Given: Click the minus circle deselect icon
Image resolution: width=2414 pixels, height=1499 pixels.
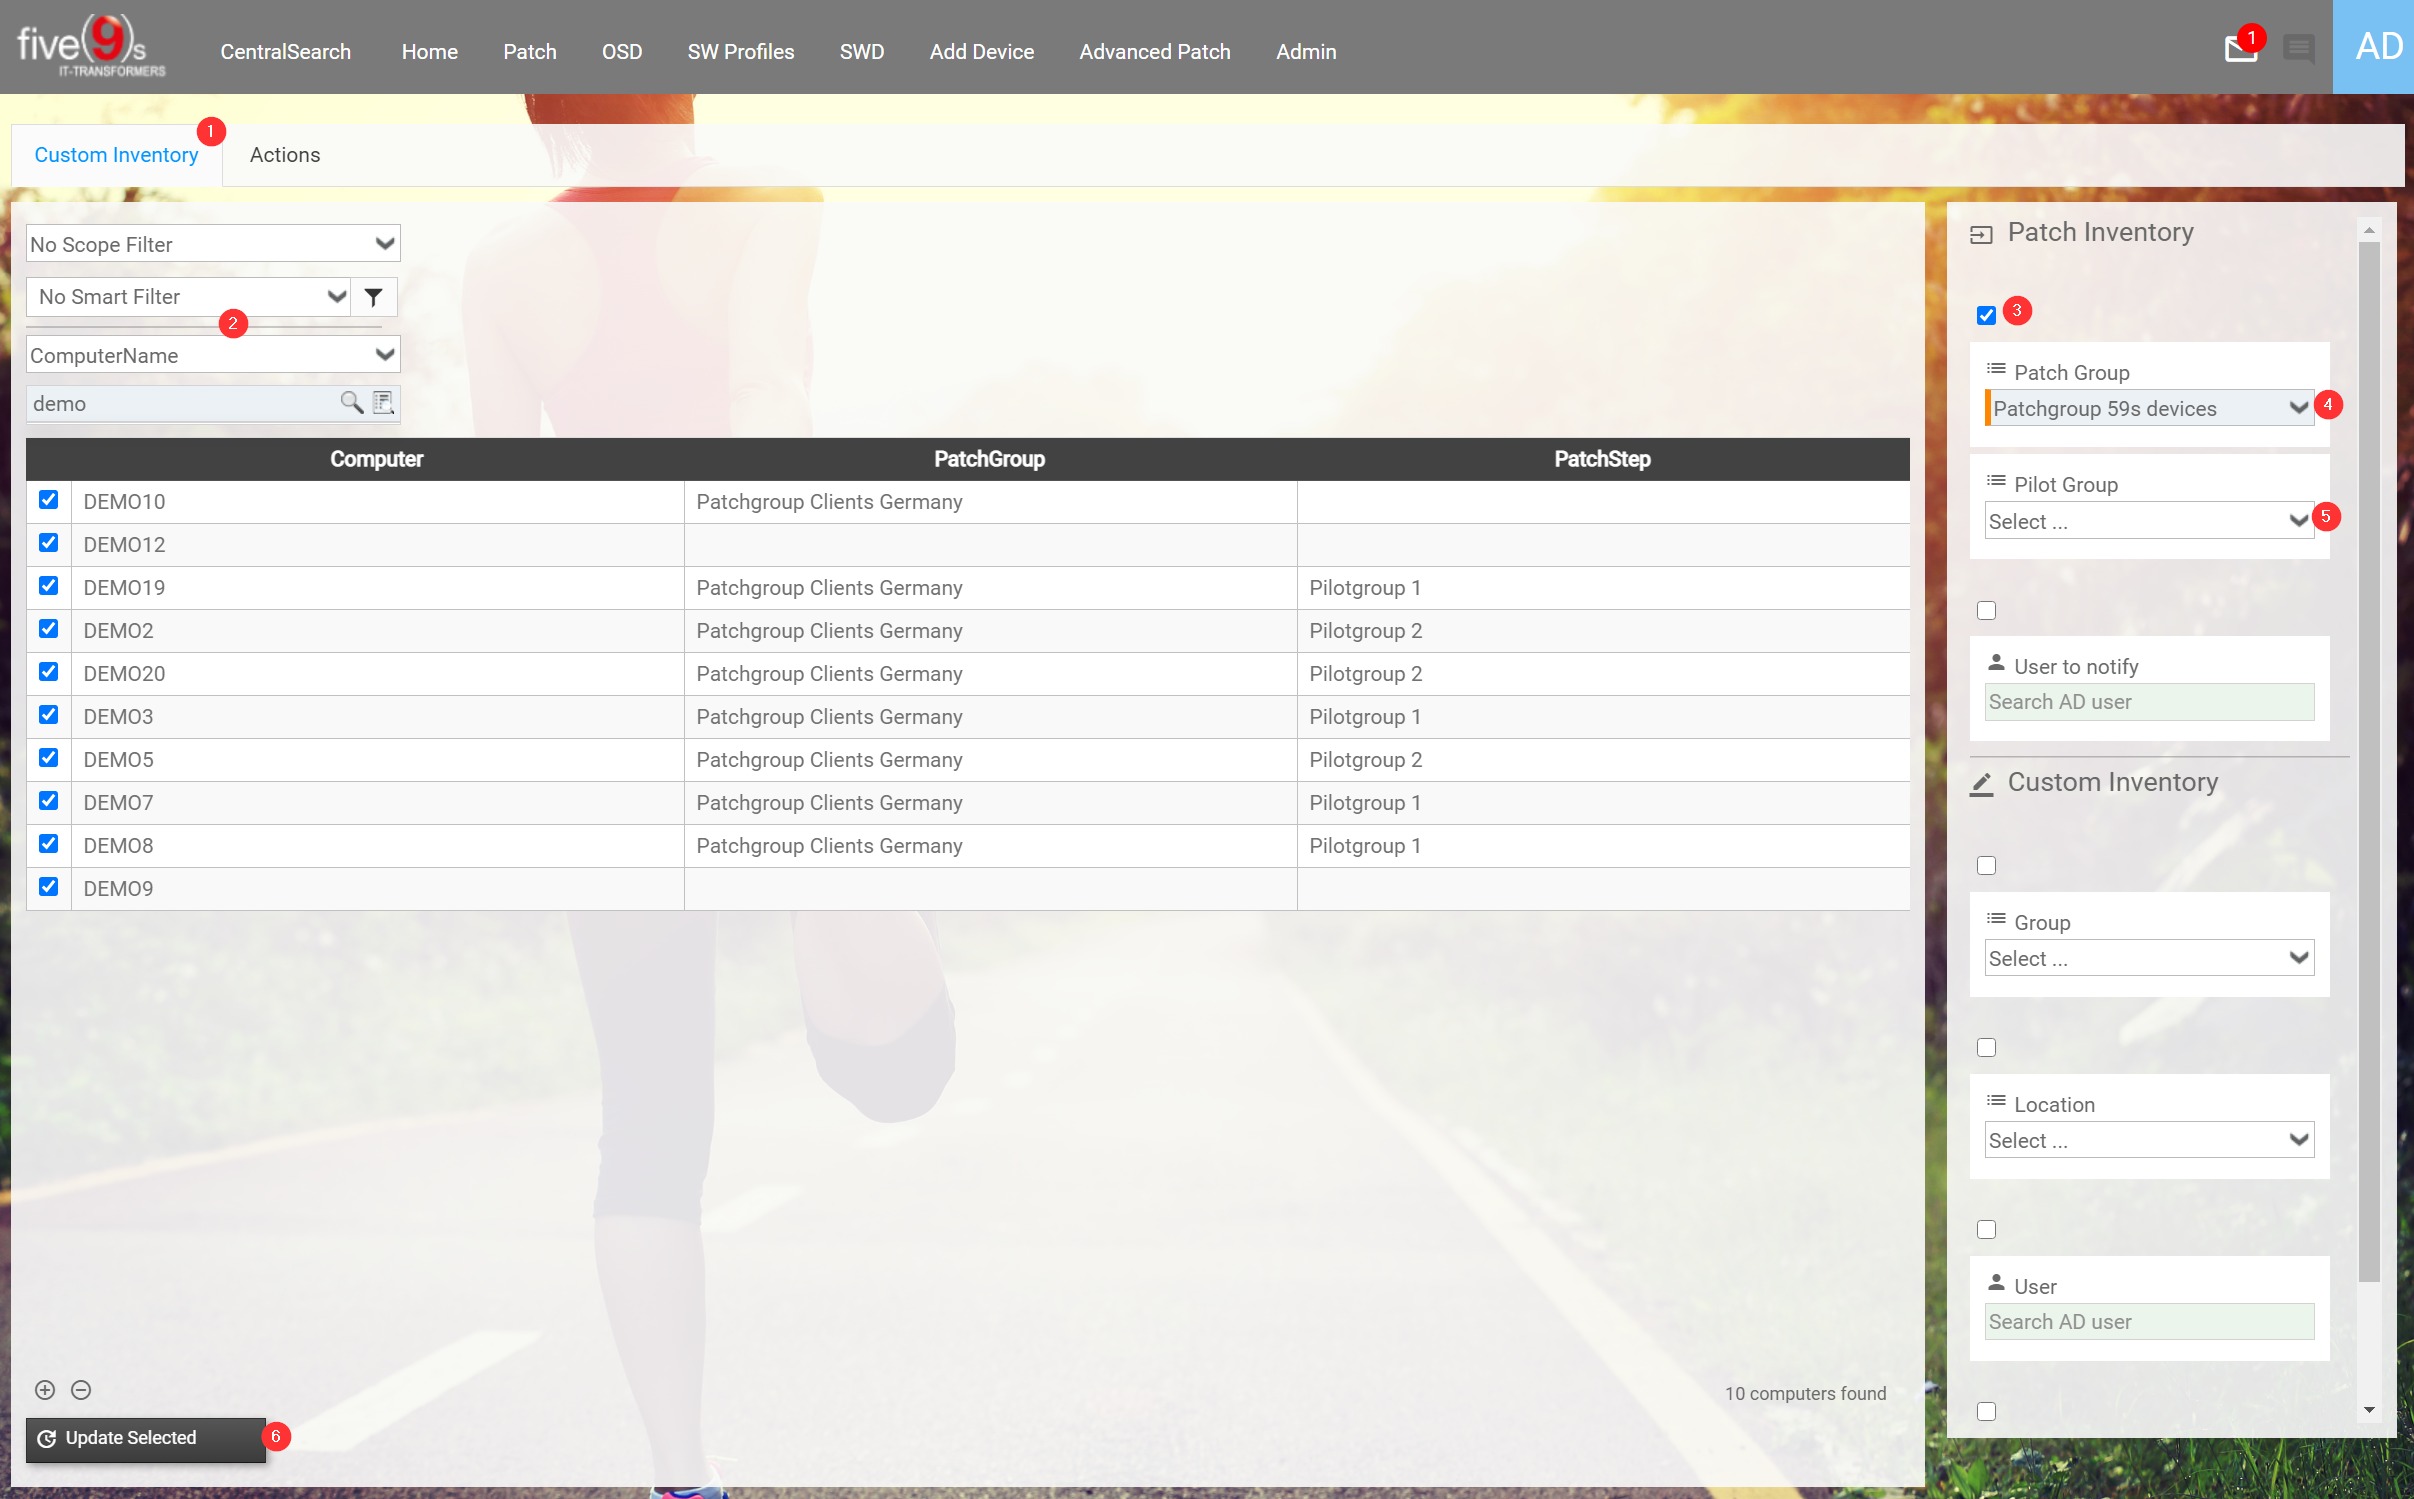Looking at the screenshot, I should pos(81,1390).
